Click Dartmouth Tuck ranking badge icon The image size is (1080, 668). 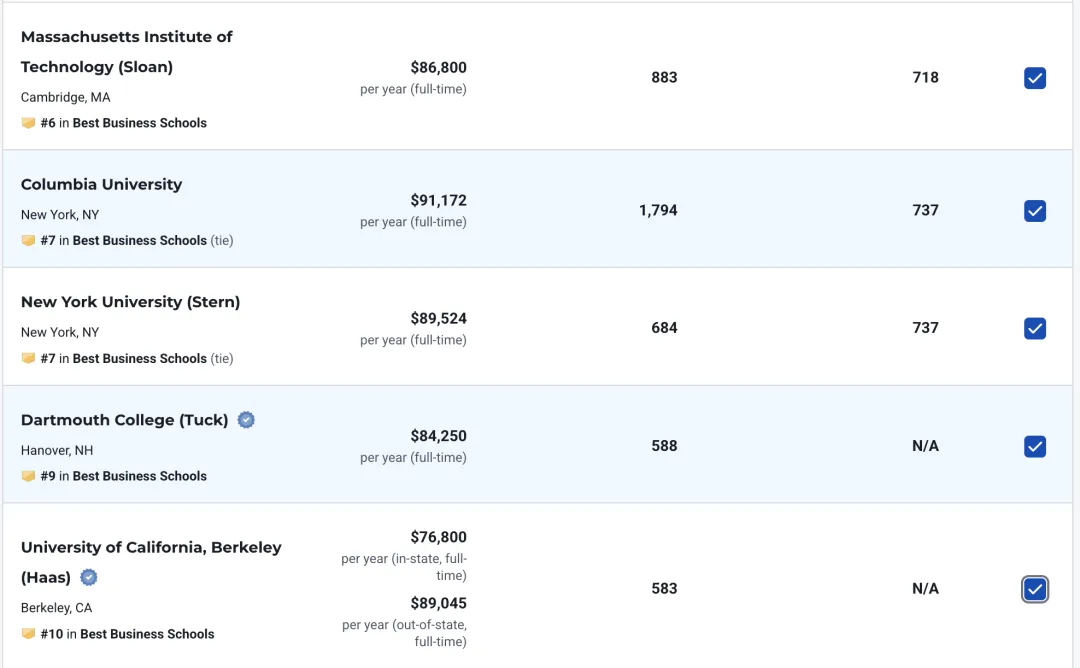click(28, 476)
